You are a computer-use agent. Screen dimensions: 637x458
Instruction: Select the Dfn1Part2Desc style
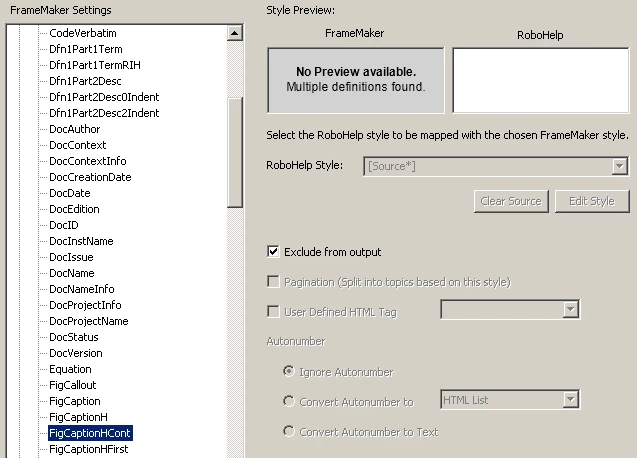click(x=85, y=81)
